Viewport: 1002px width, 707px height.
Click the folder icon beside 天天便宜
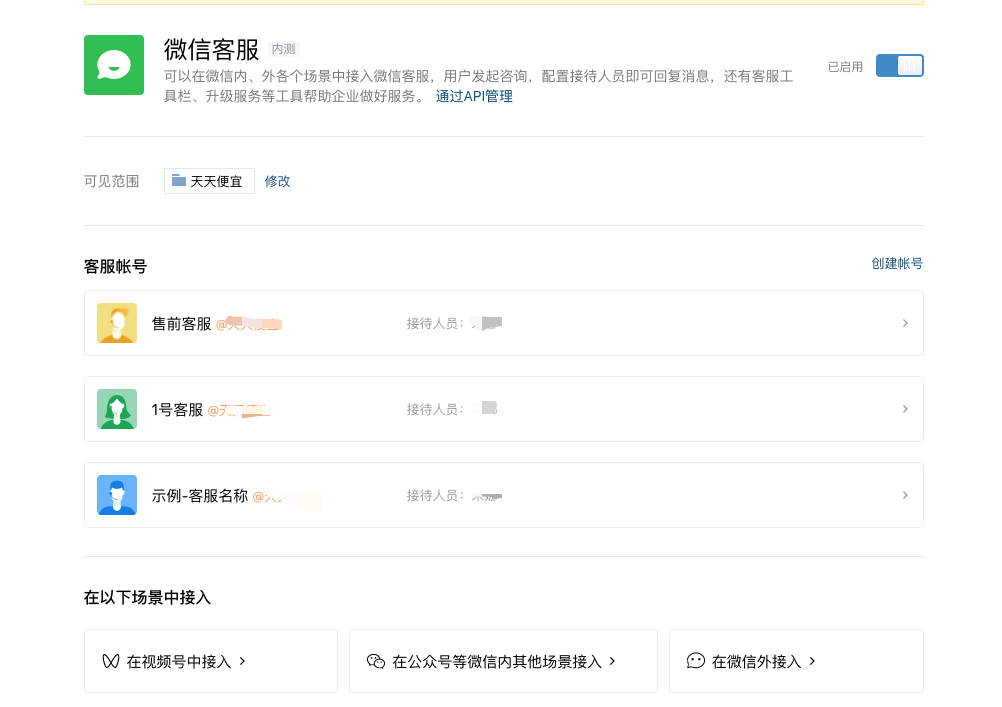pyautogui.click(x=179, y=181)
